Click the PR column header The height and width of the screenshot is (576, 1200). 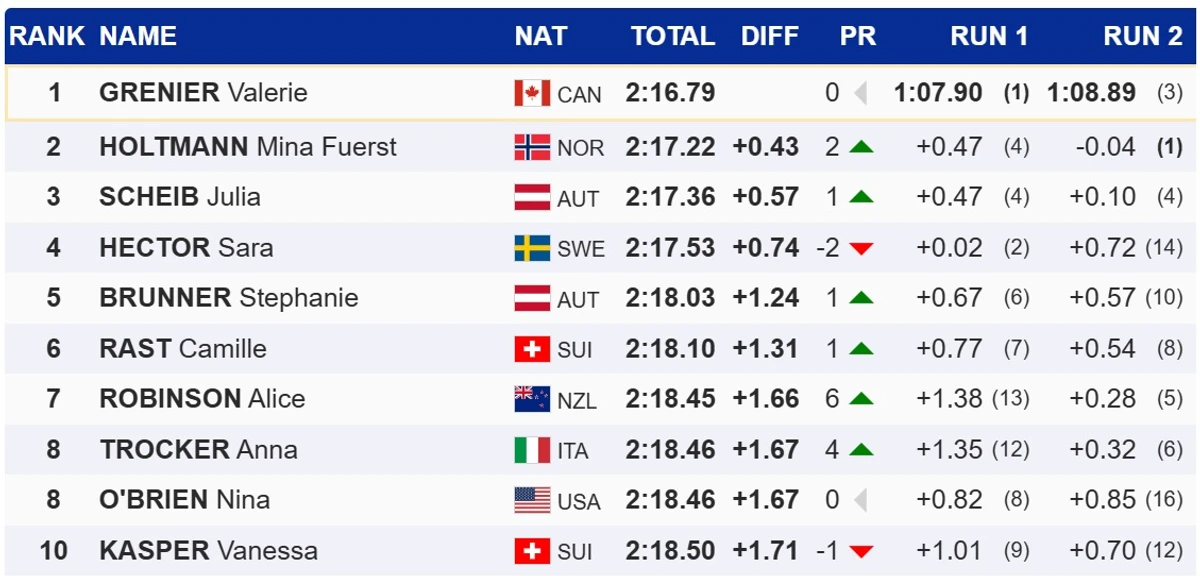point(857,37)
